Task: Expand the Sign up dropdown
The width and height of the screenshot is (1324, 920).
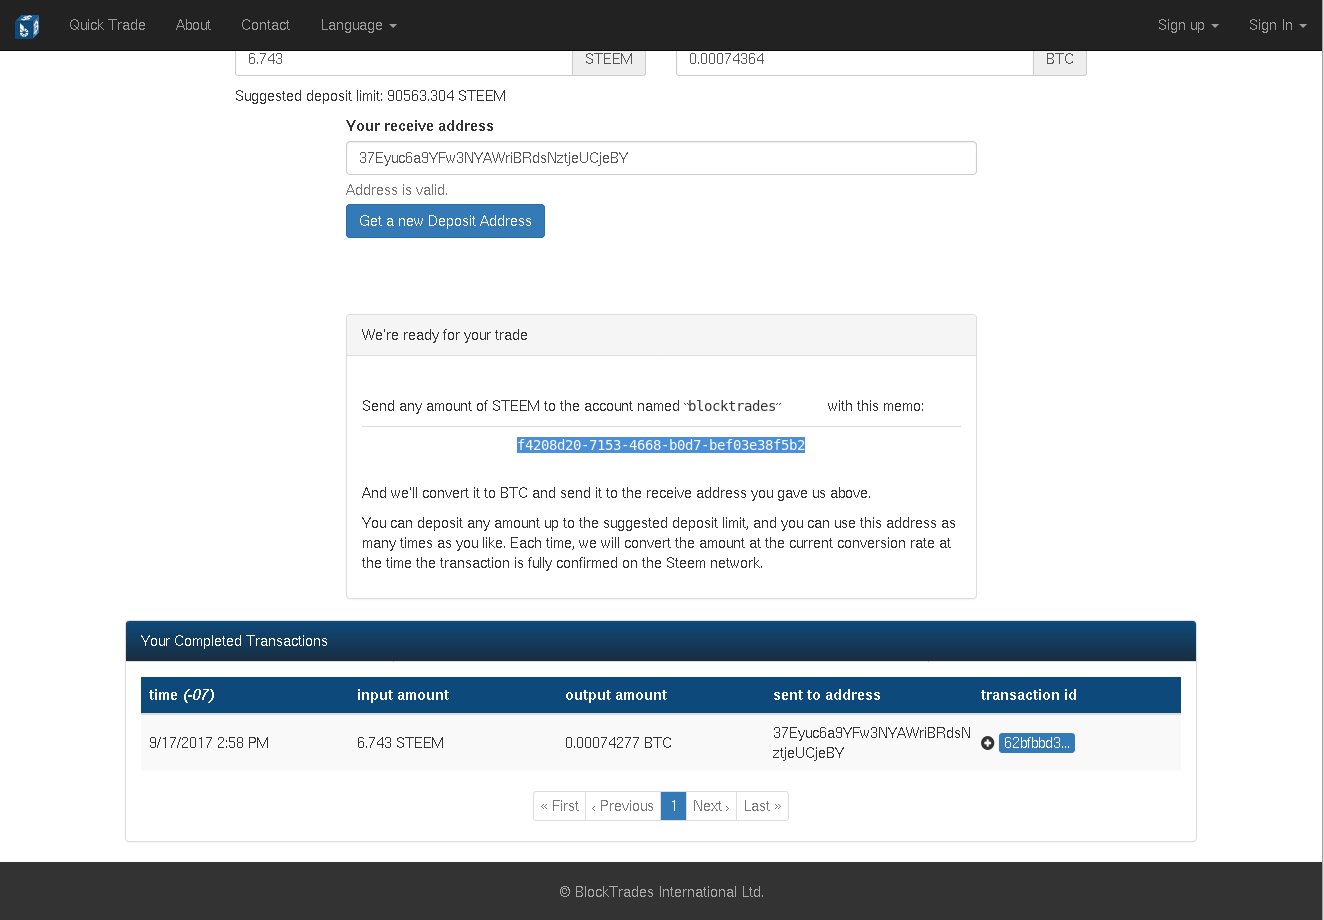Action: click(x=1188, y=25)
